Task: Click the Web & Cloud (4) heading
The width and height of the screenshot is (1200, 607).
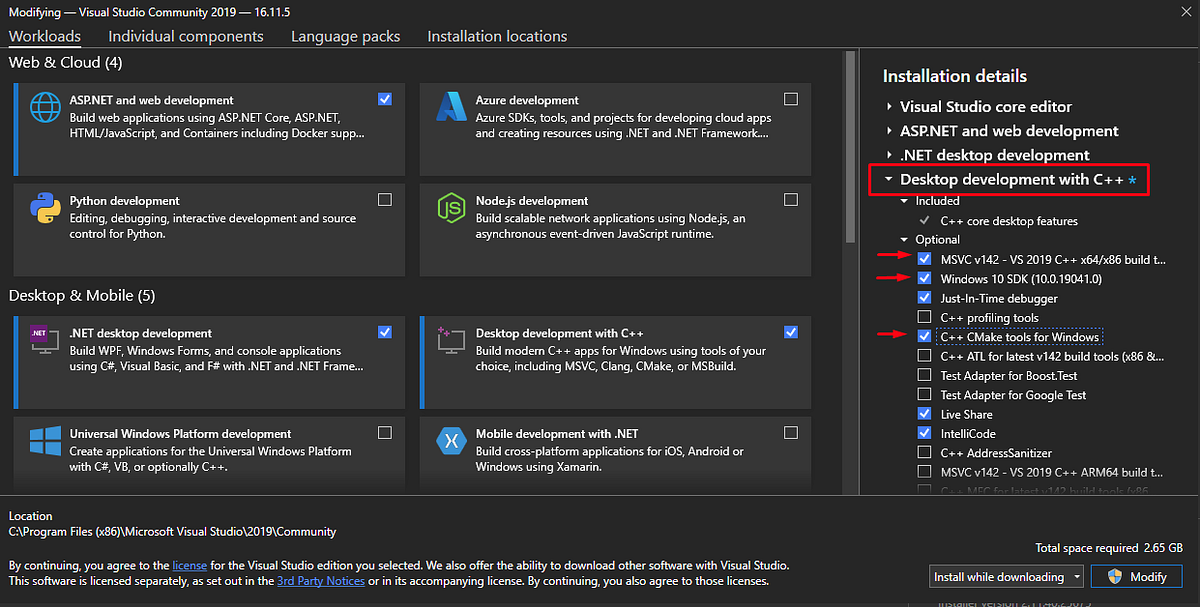Action: [x=65, y=63]
